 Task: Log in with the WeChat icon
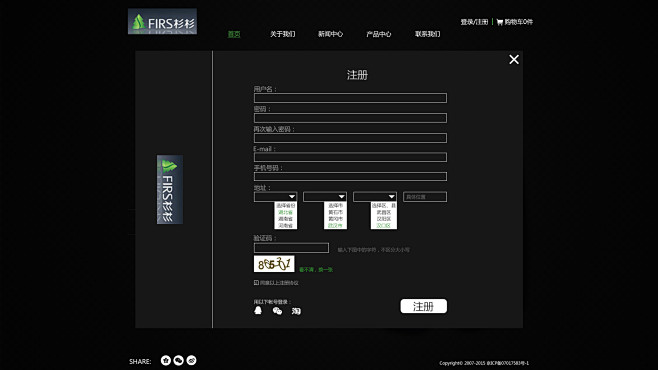coord(277,310)
